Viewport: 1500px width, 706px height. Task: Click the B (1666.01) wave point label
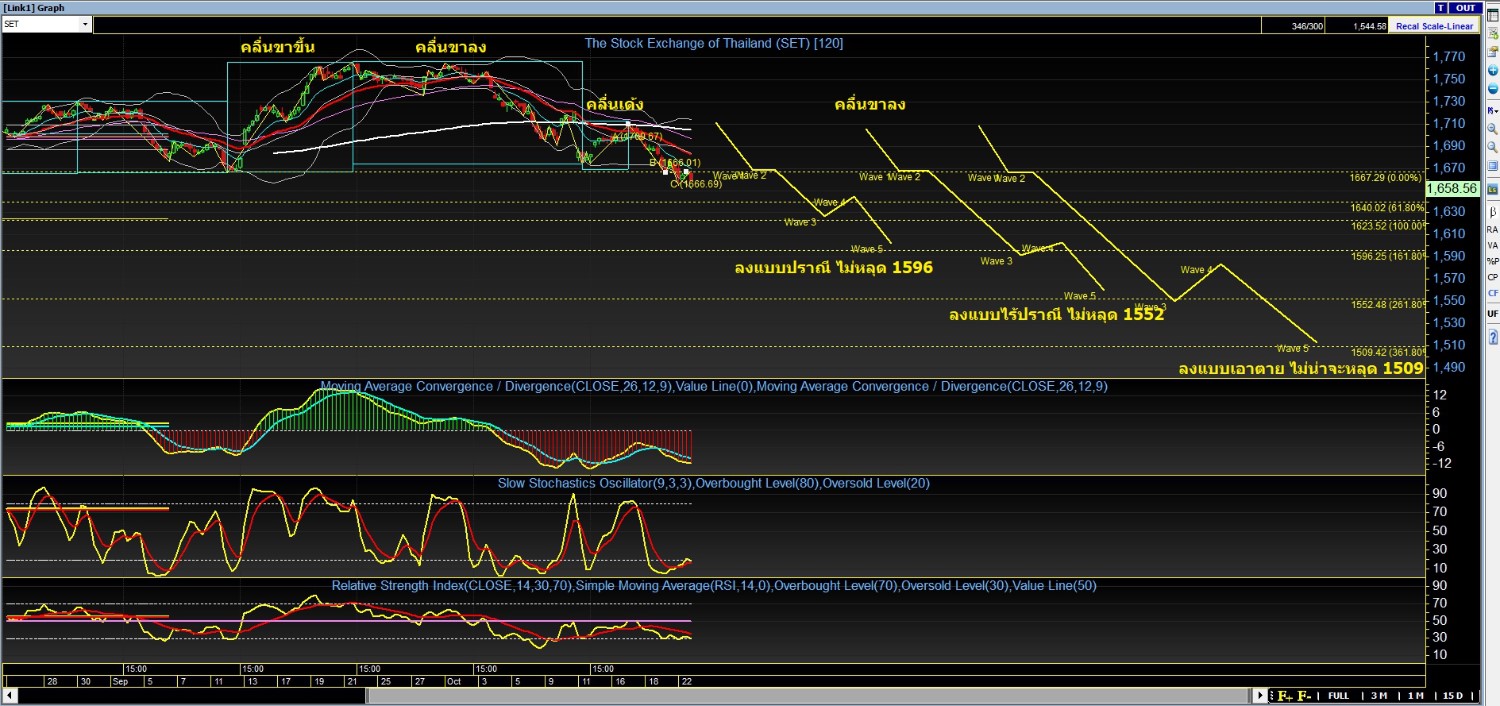675,162
